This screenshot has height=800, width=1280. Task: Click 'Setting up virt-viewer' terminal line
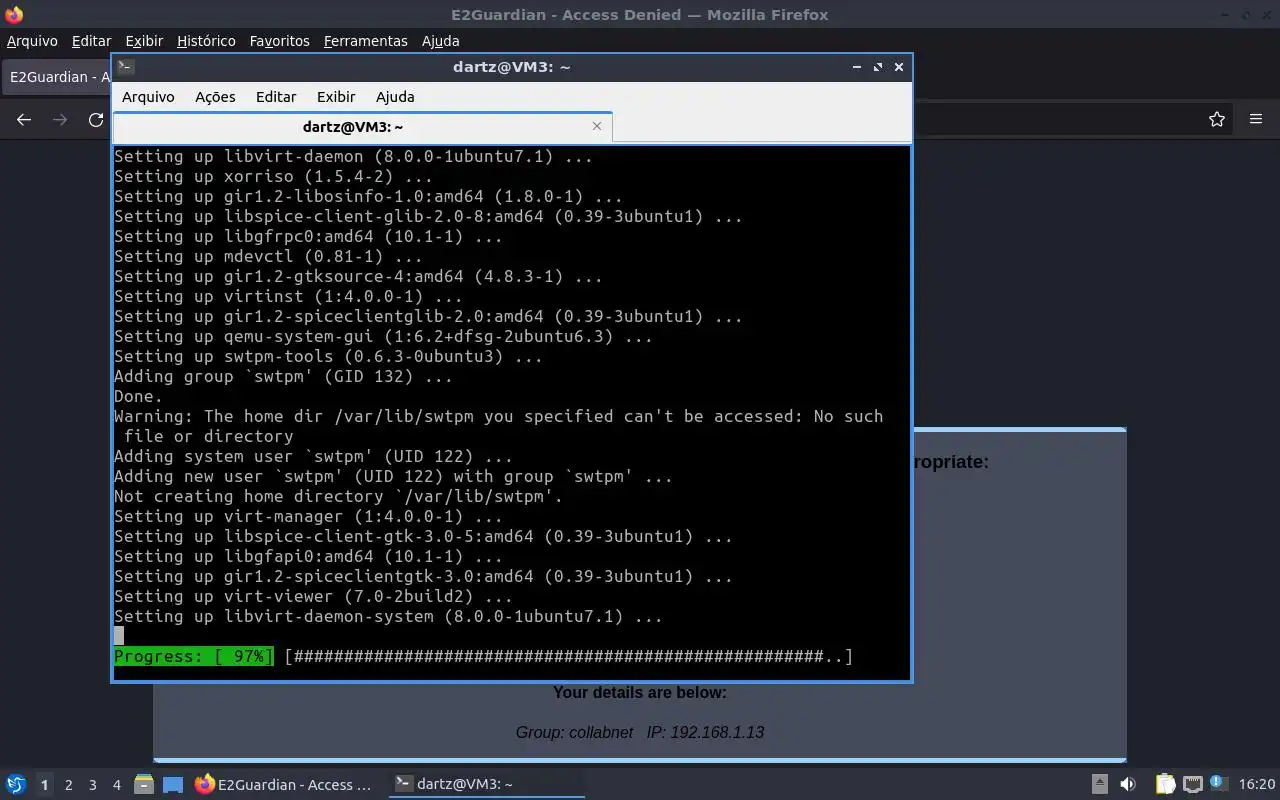coord(313,597)
